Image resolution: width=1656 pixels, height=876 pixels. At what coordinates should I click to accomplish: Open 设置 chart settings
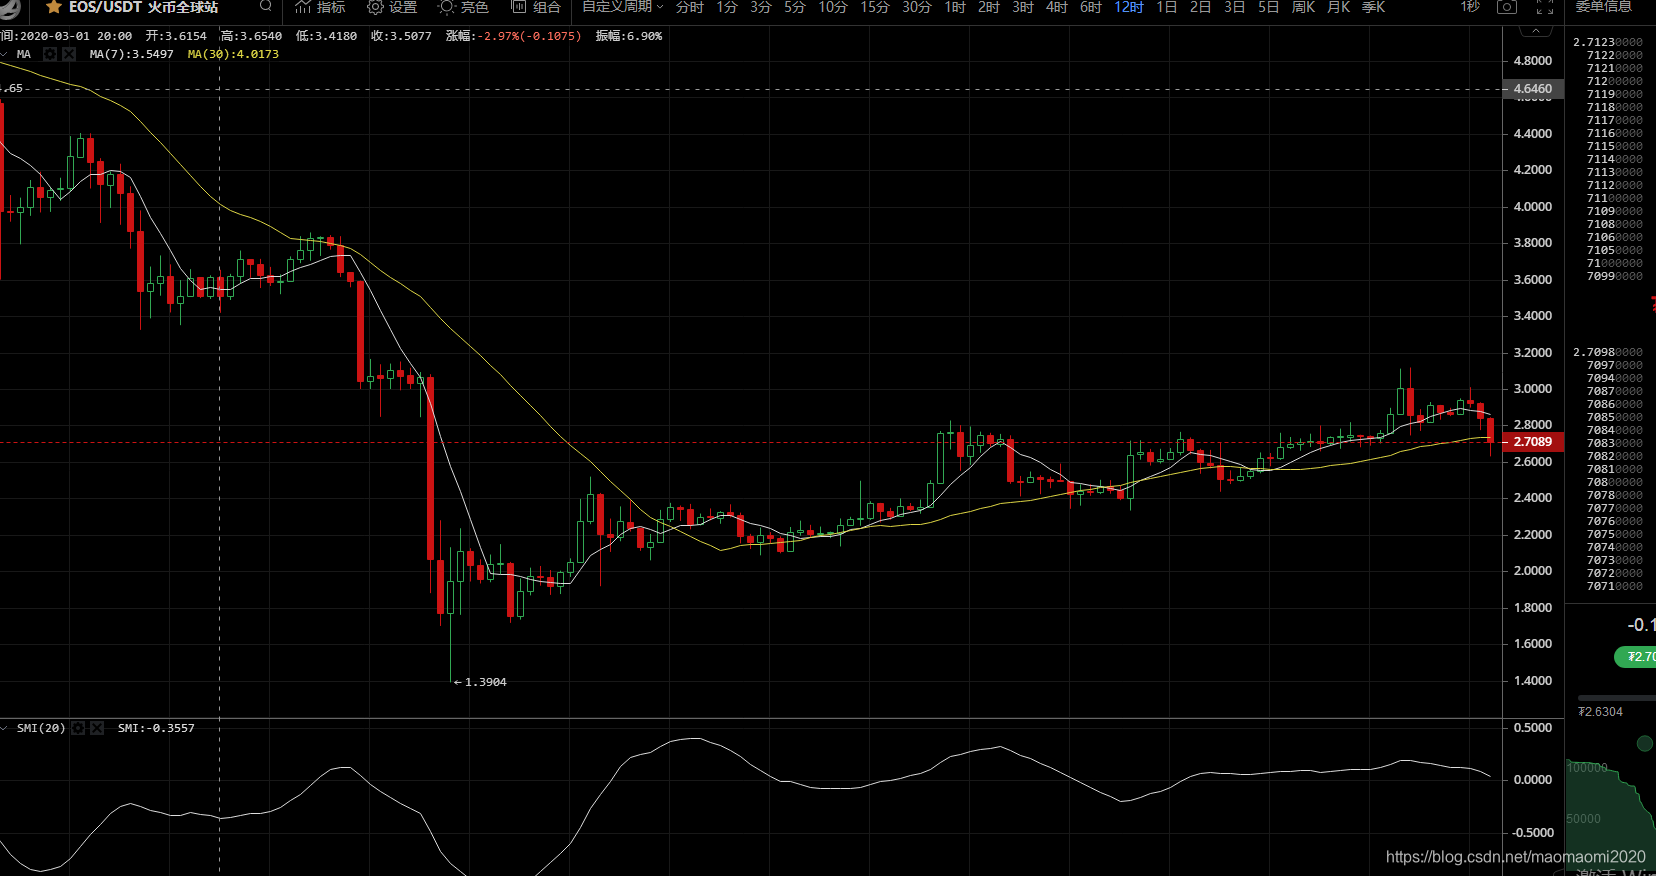[392, 7]
